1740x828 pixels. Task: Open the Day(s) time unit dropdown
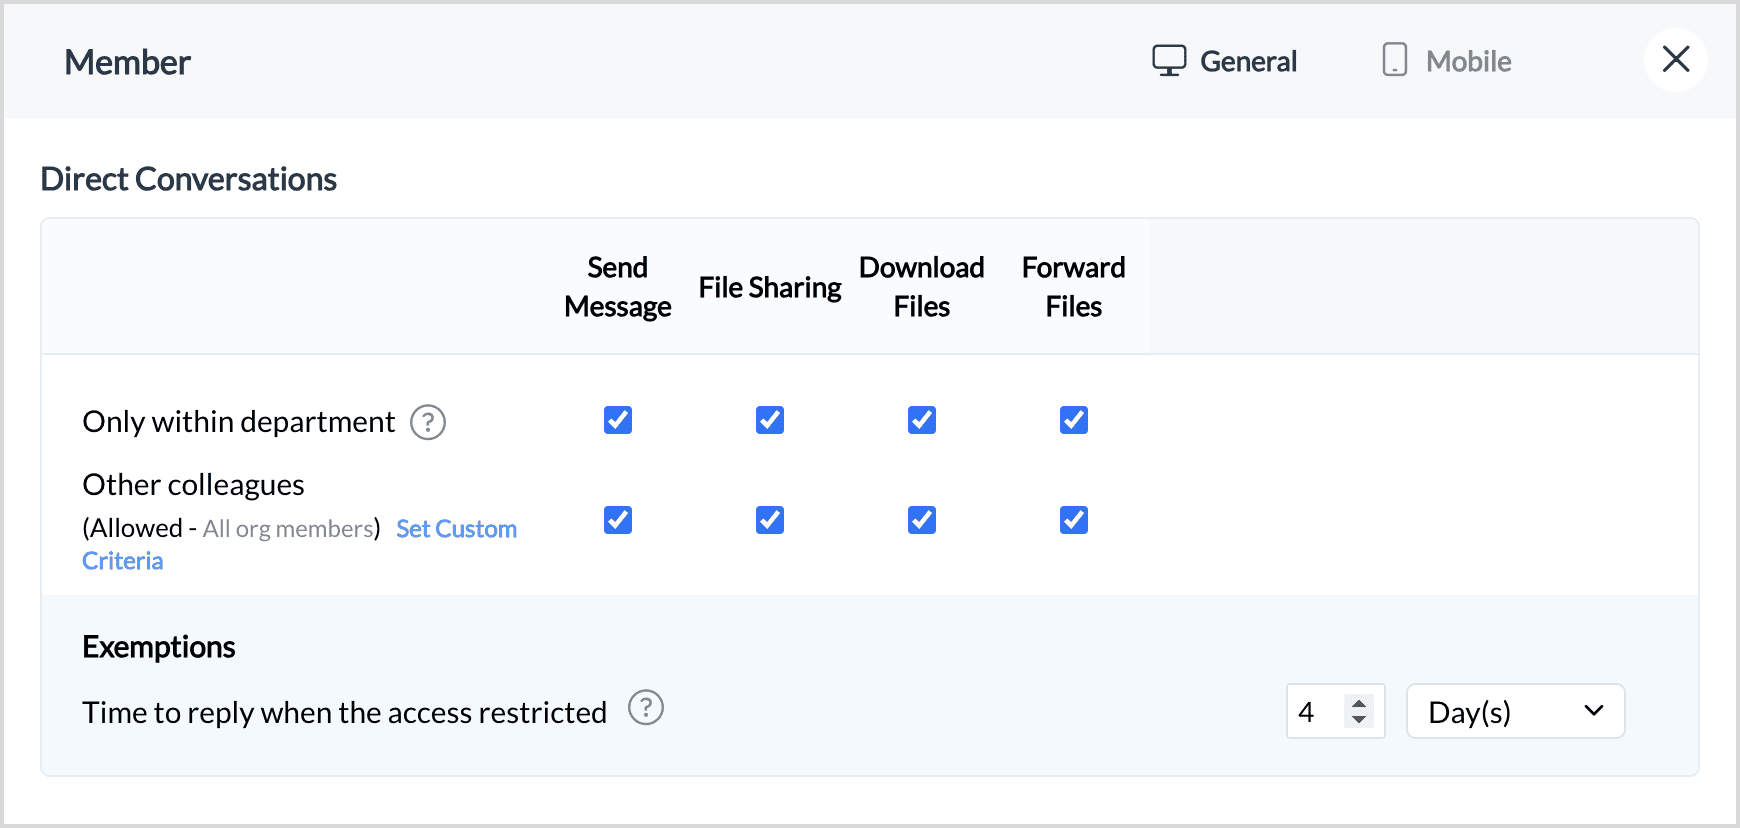coord(1515,712)
